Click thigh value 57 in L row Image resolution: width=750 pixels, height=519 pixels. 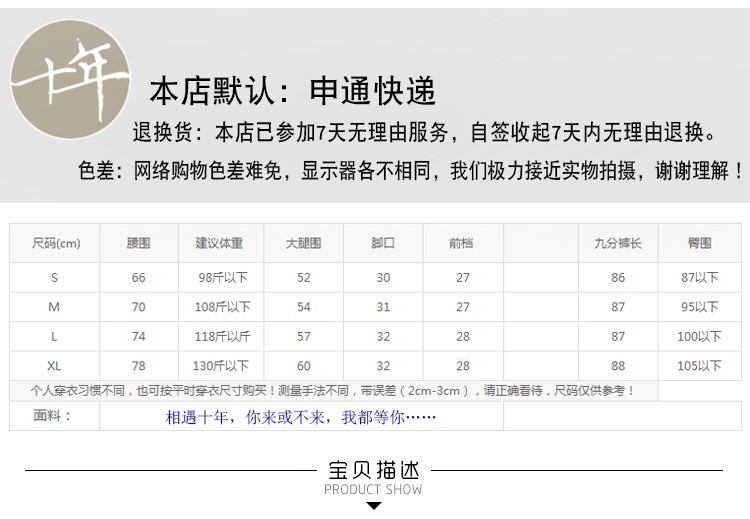coord(304,336)
